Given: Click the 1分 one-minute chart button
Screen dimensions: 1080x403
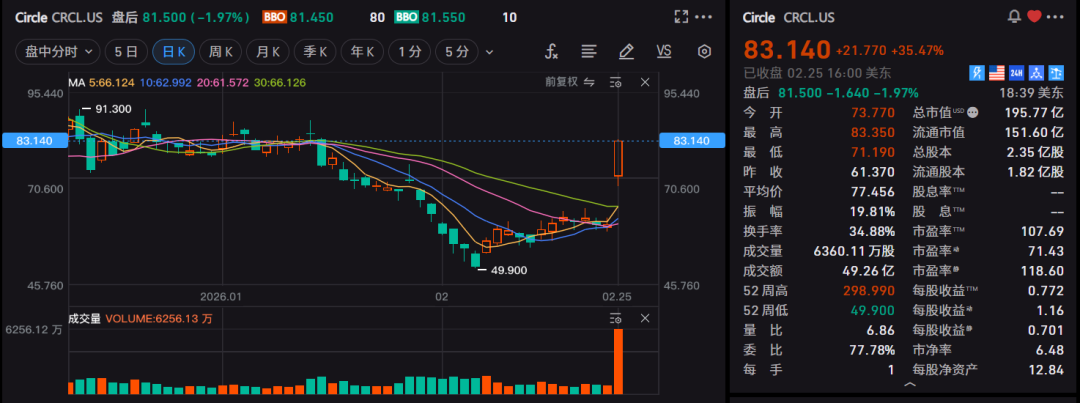Looking at the screenshot, I should point(408,51).
